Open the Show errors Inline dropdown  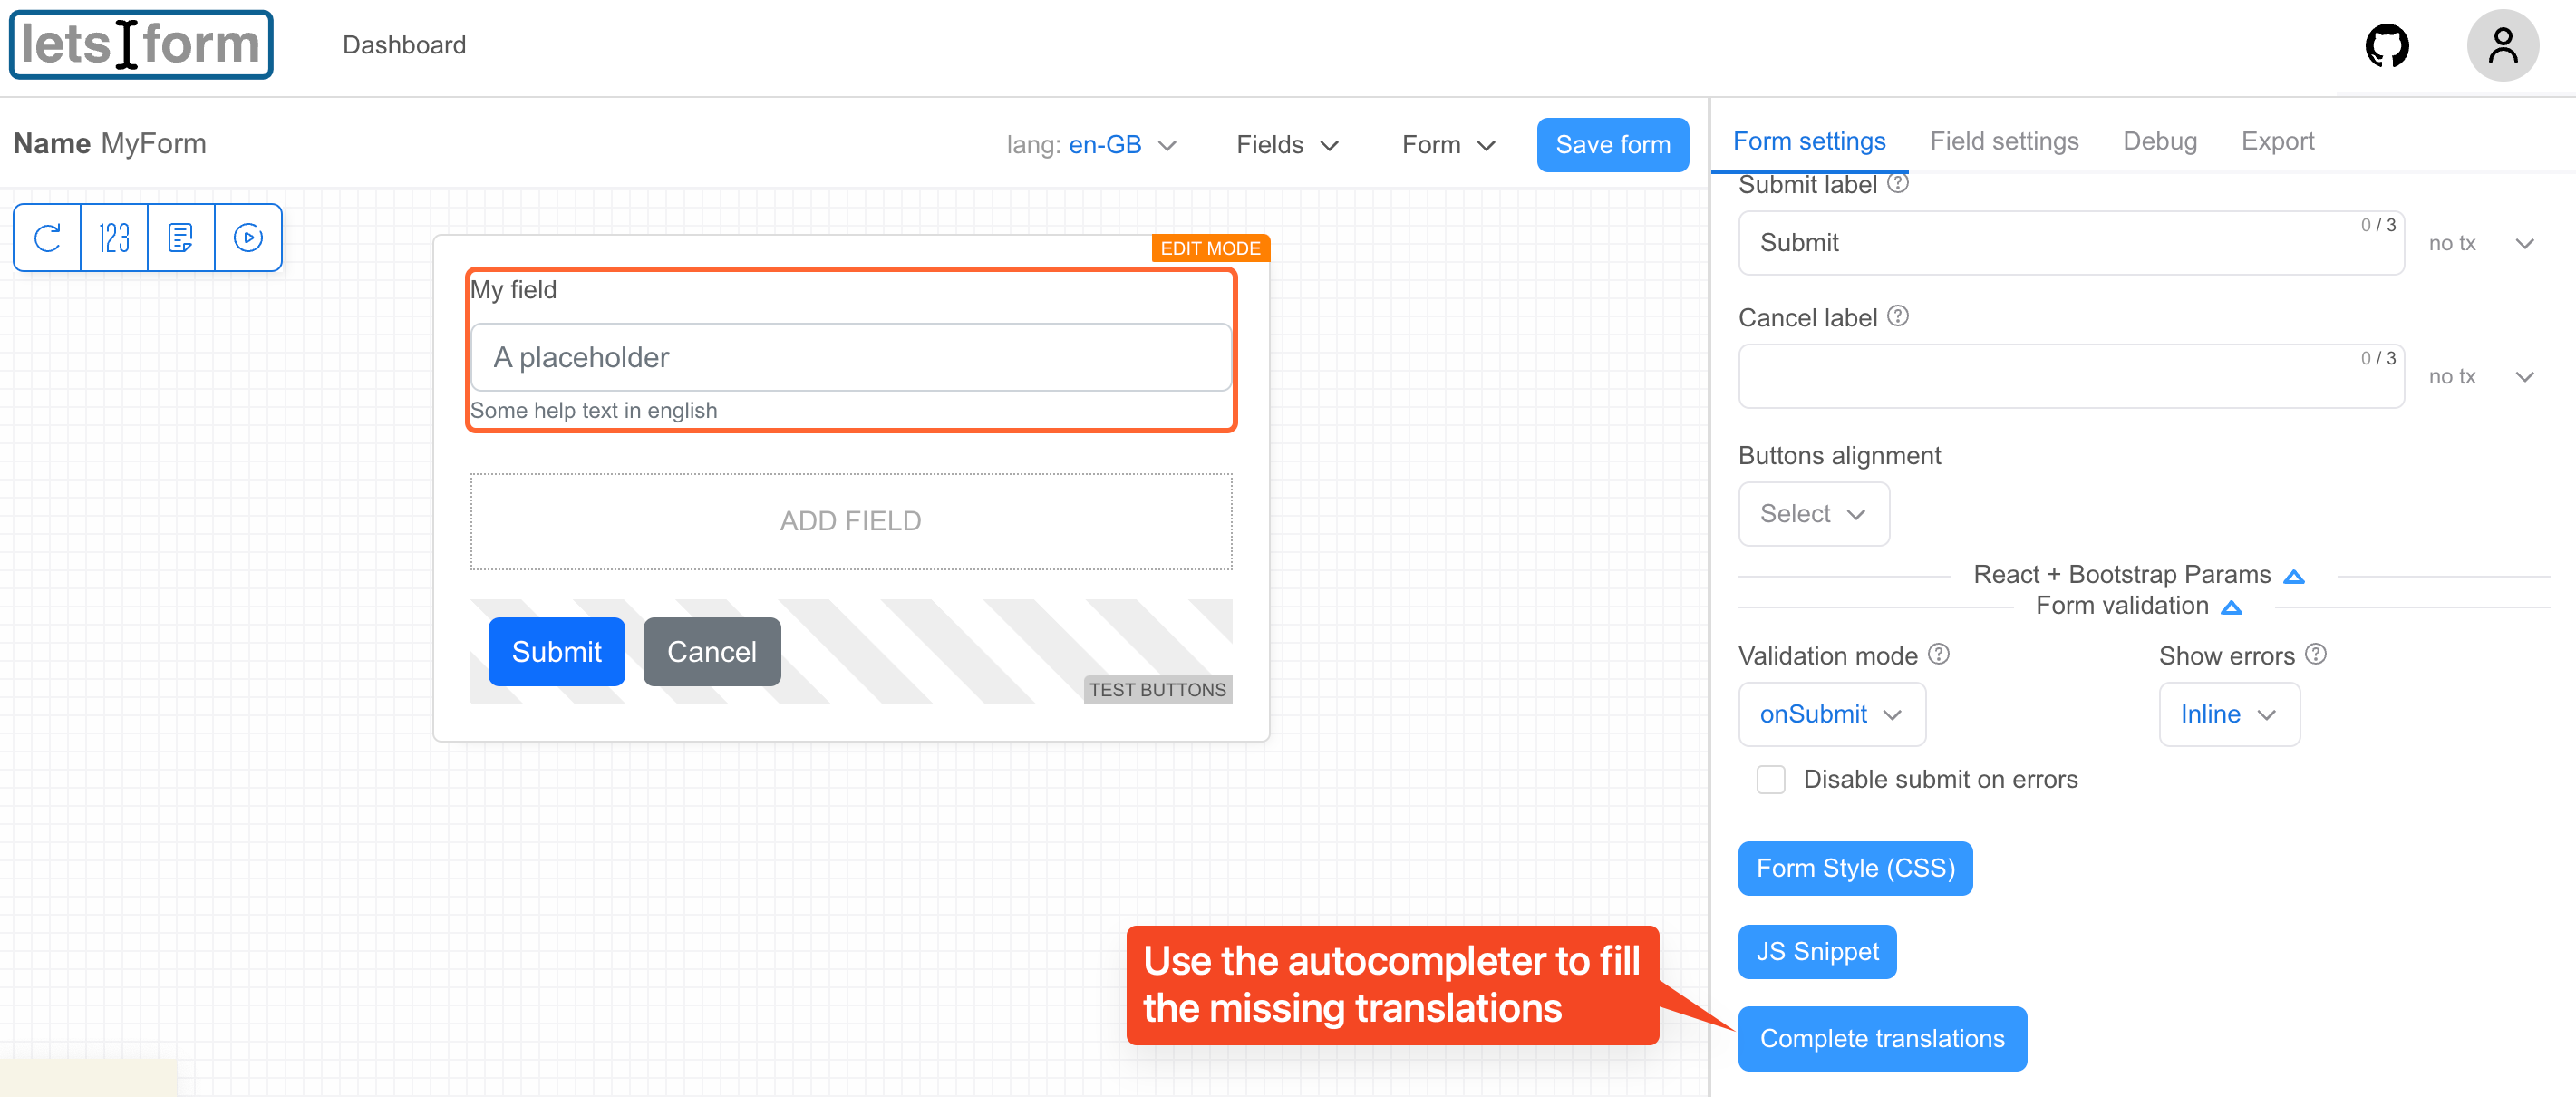(2228, 714)
